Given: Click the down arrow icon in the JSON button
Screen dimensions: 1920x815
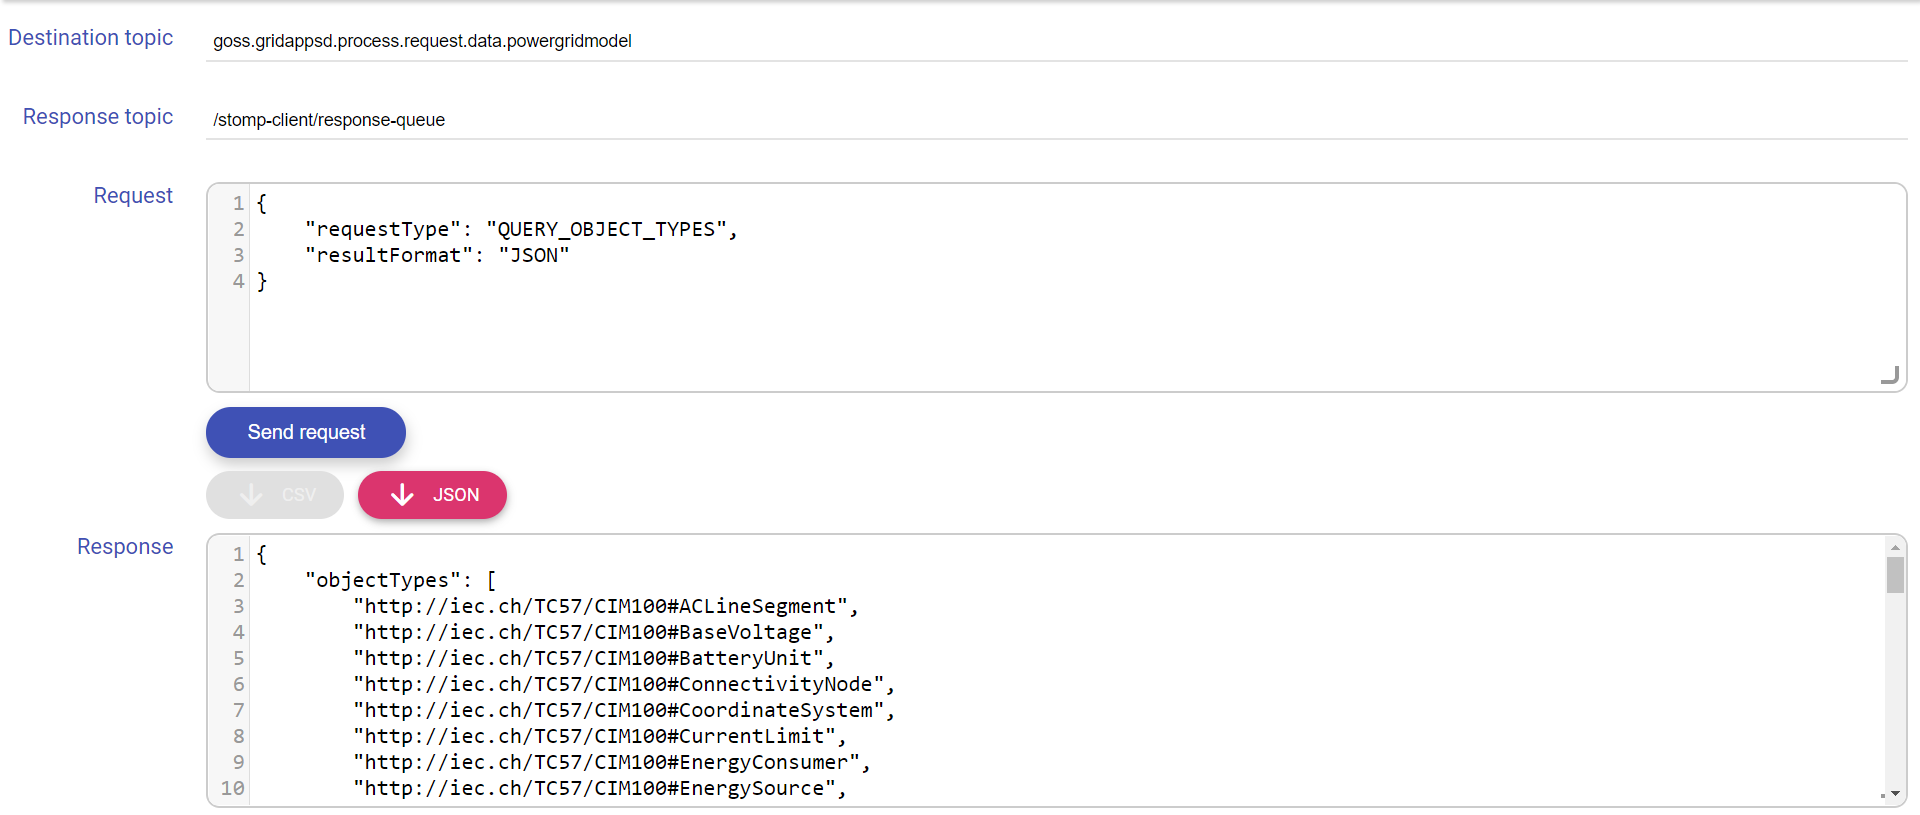Looking at the screenshot, I should pyautogui.click(x=402, y=495).
